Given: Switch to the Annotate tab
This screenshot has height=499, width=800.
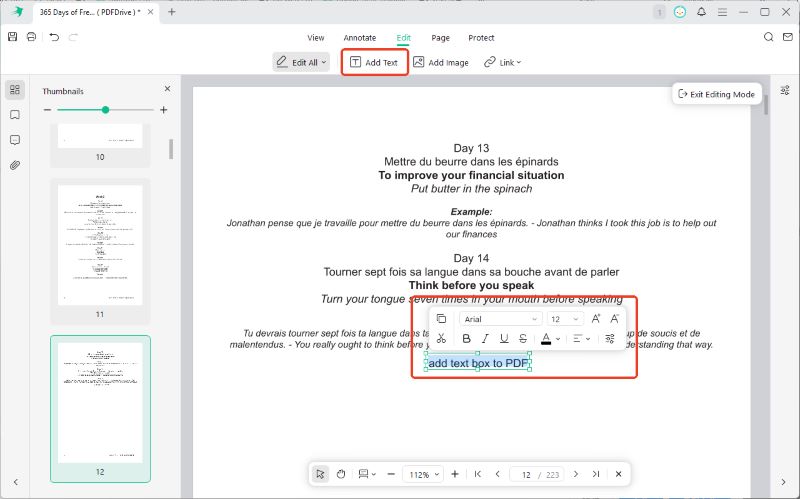Looking at the screenshot, I should click(359, 38).
